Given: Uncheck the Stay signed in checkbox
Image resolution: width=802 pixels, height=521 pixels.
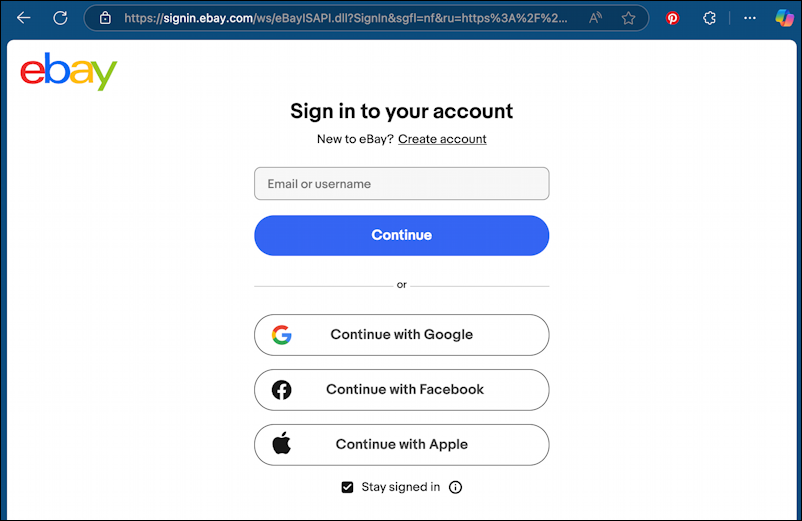Looking at the screenshot, I should click(x=347, y=487).
